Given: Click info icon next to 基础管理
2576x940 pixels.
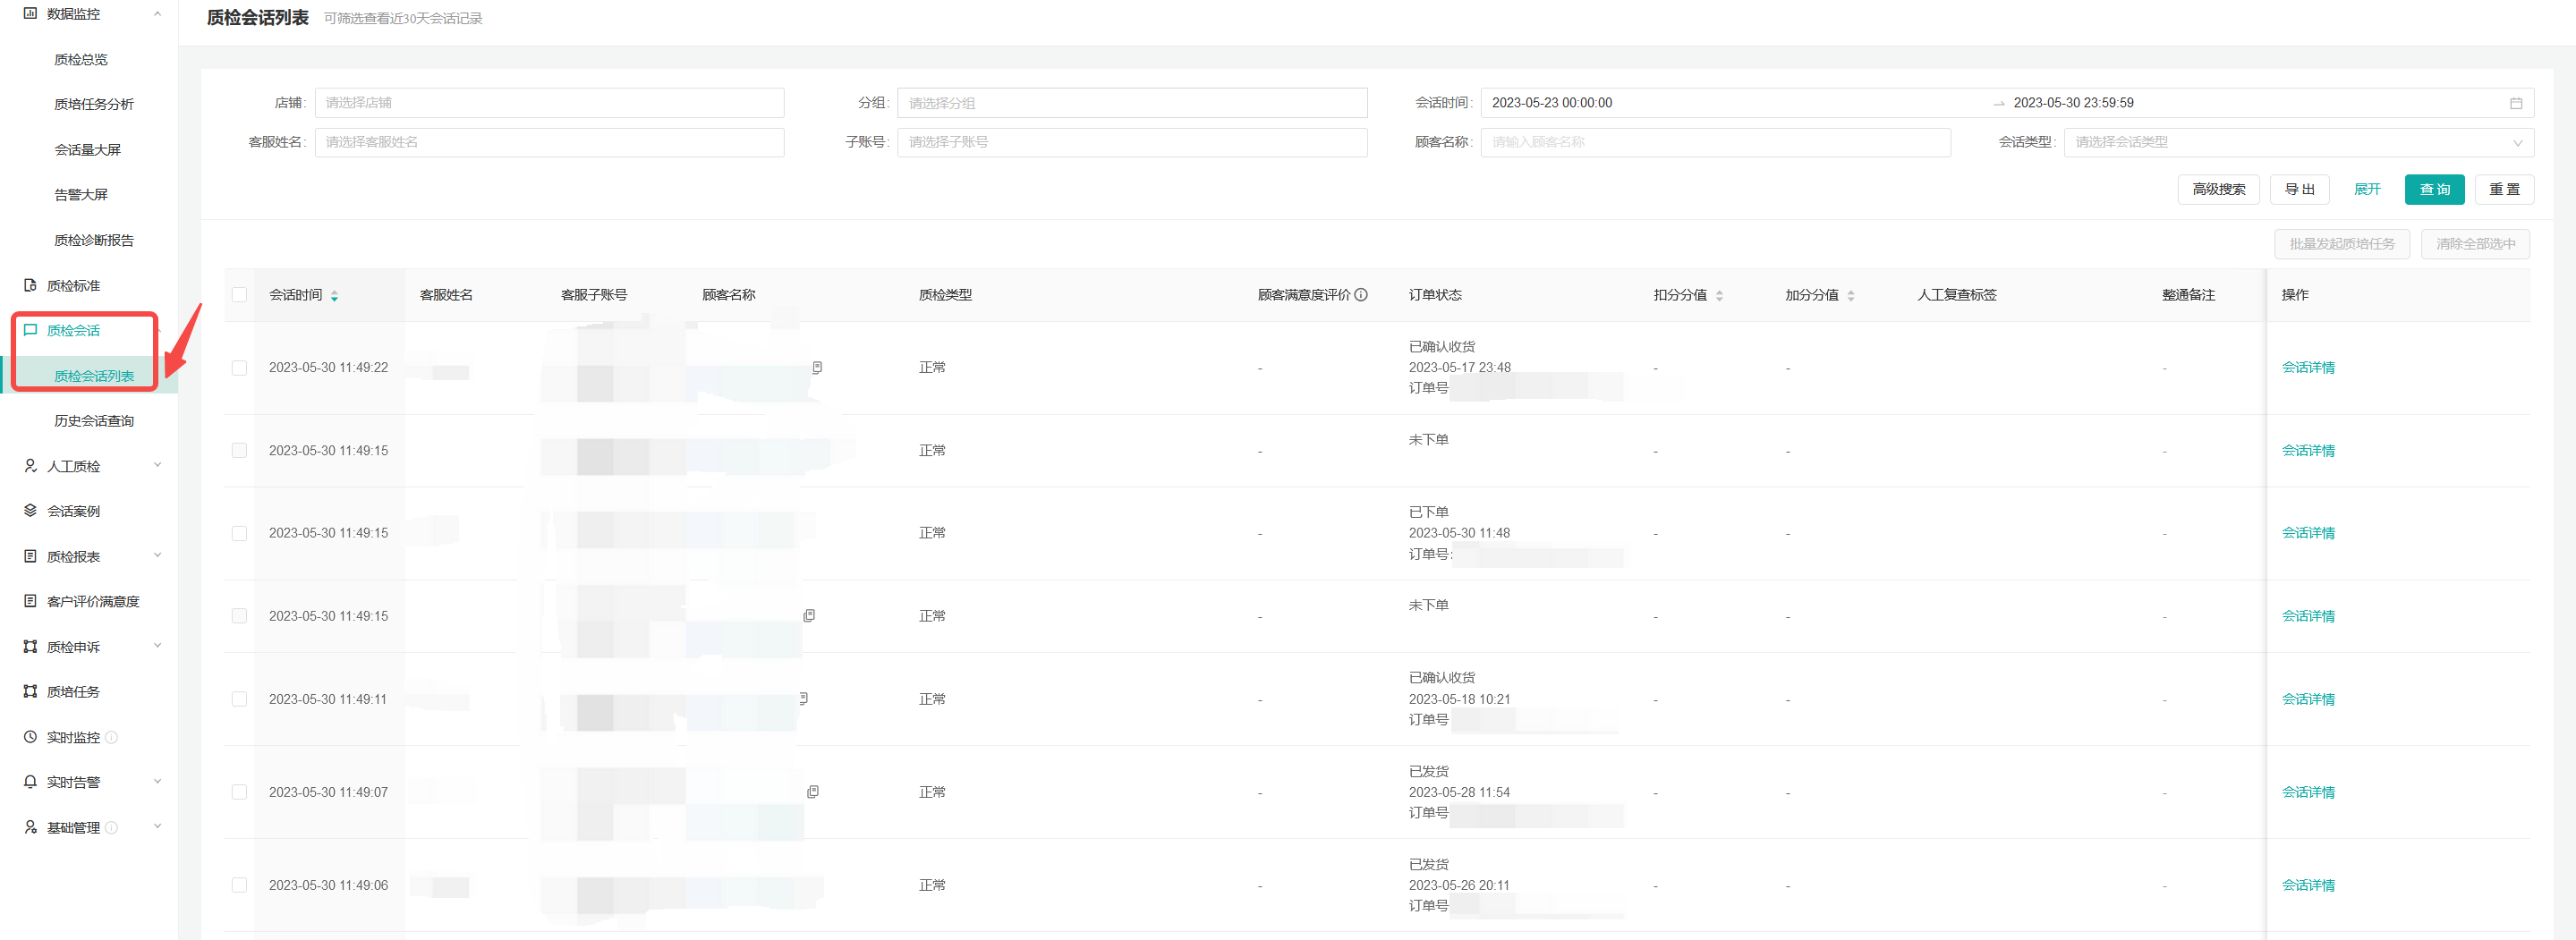Looking at the screenshot, I should point(111,828).
